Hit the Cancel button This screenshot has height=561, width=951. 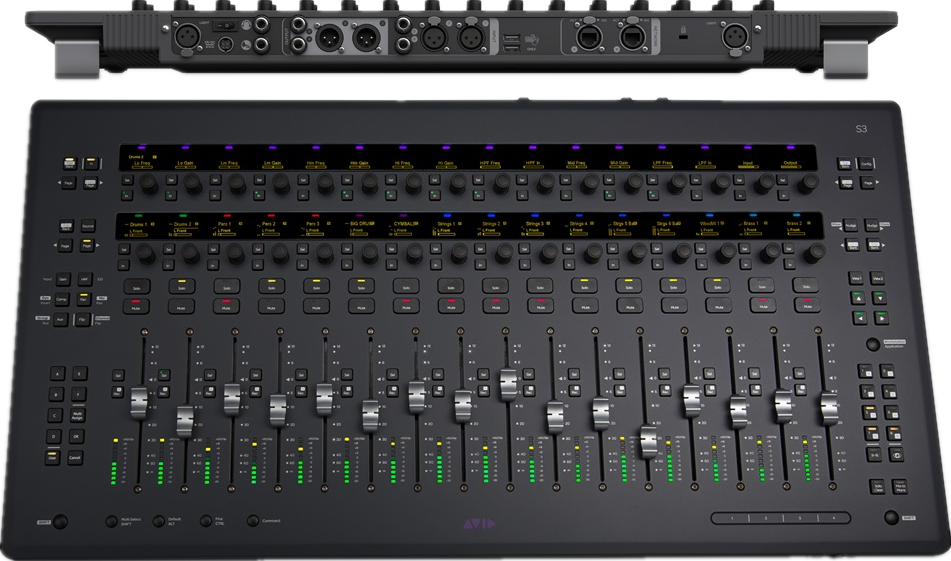[x=75, y=457]
